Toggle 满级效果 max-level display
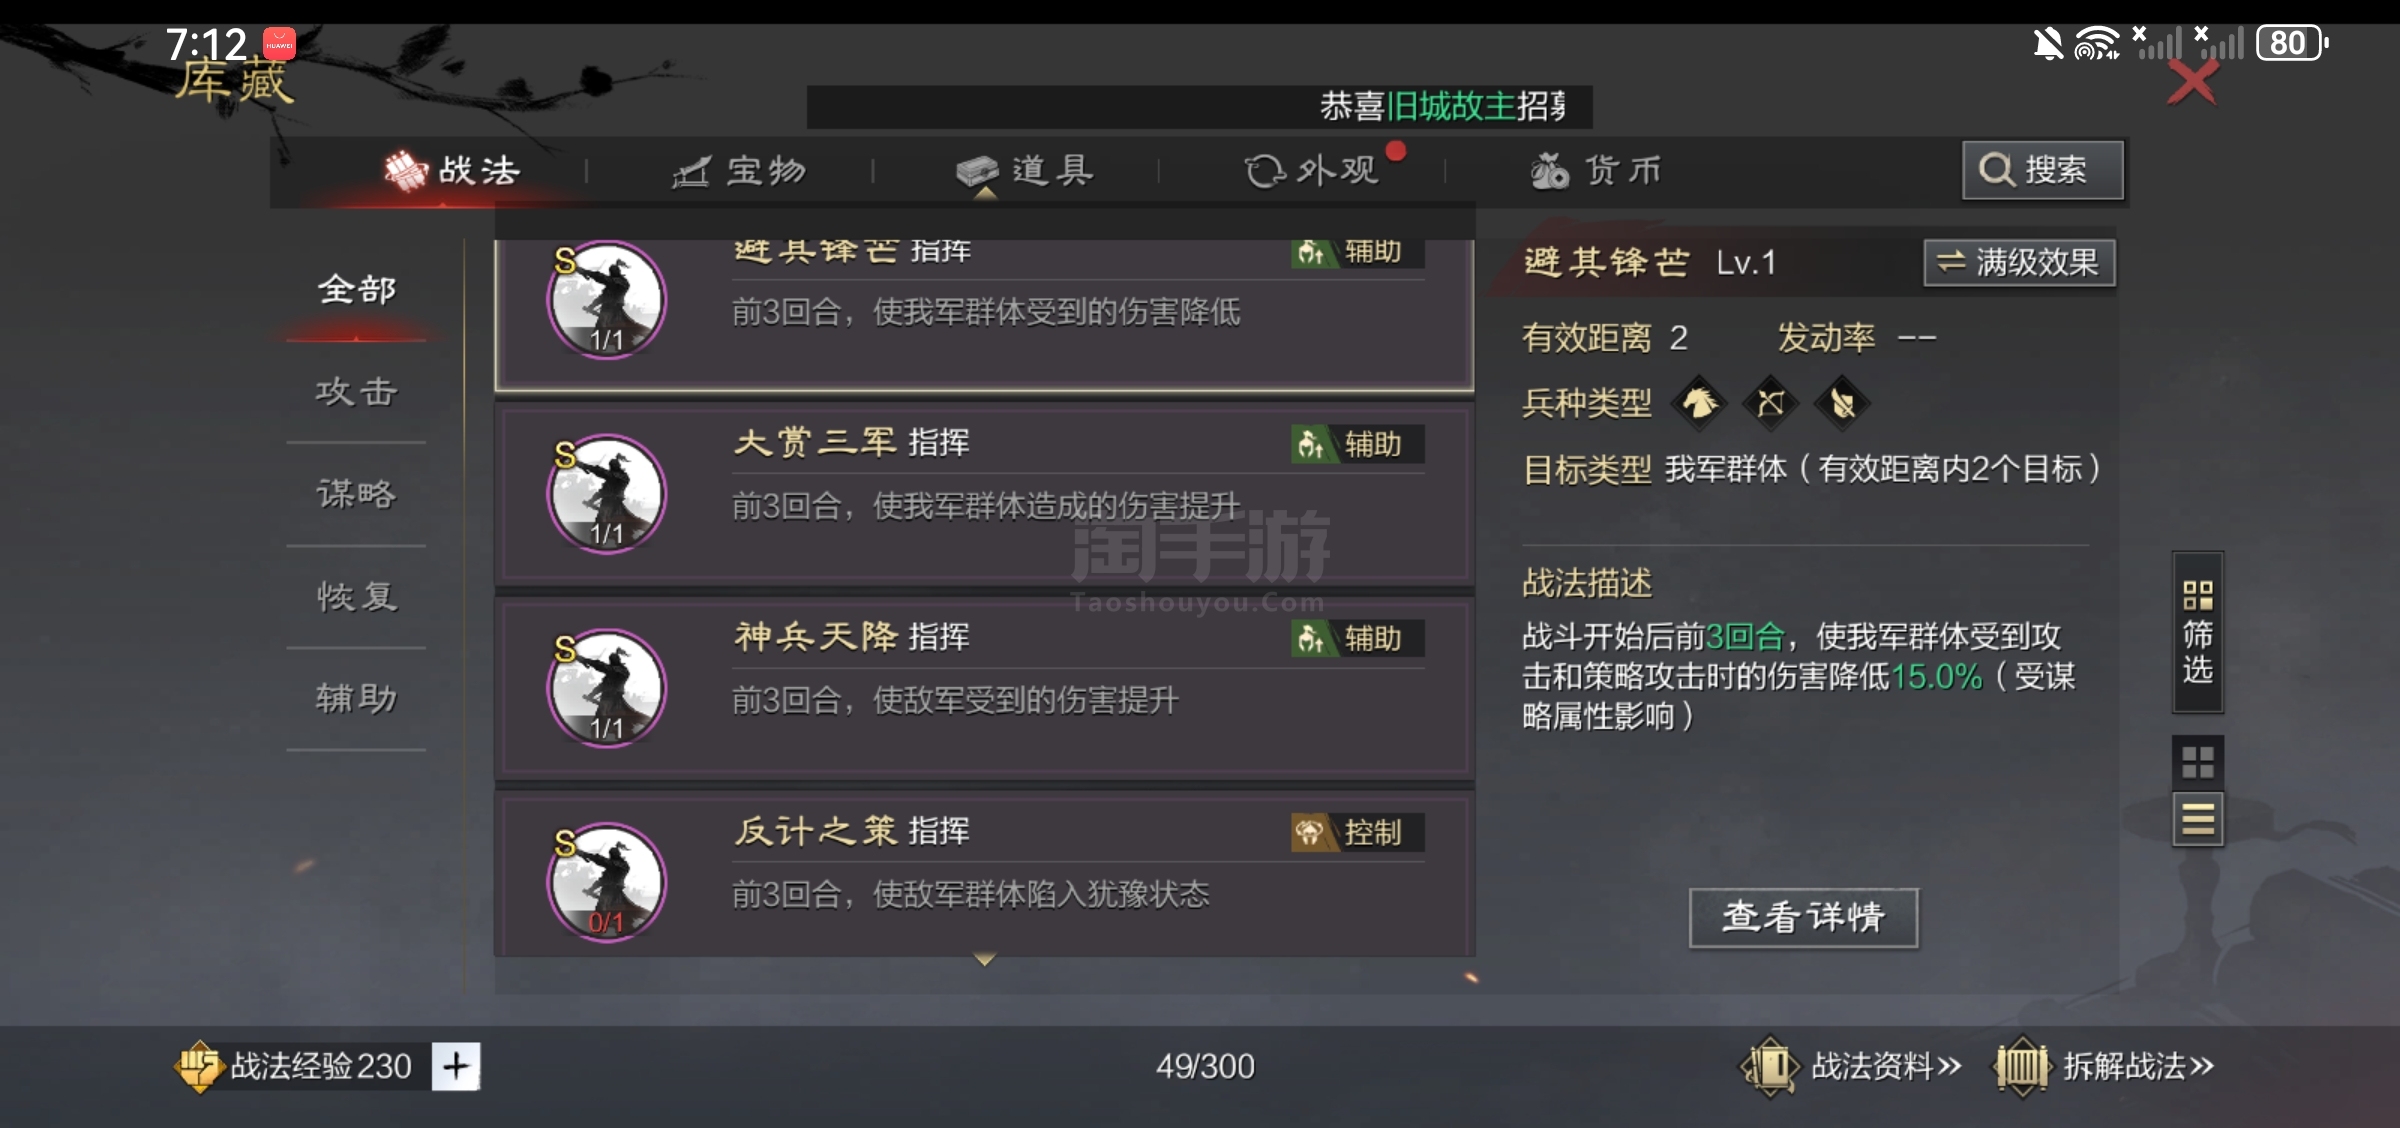Screen dimensions: 2400x1128 click(2019, 263)
